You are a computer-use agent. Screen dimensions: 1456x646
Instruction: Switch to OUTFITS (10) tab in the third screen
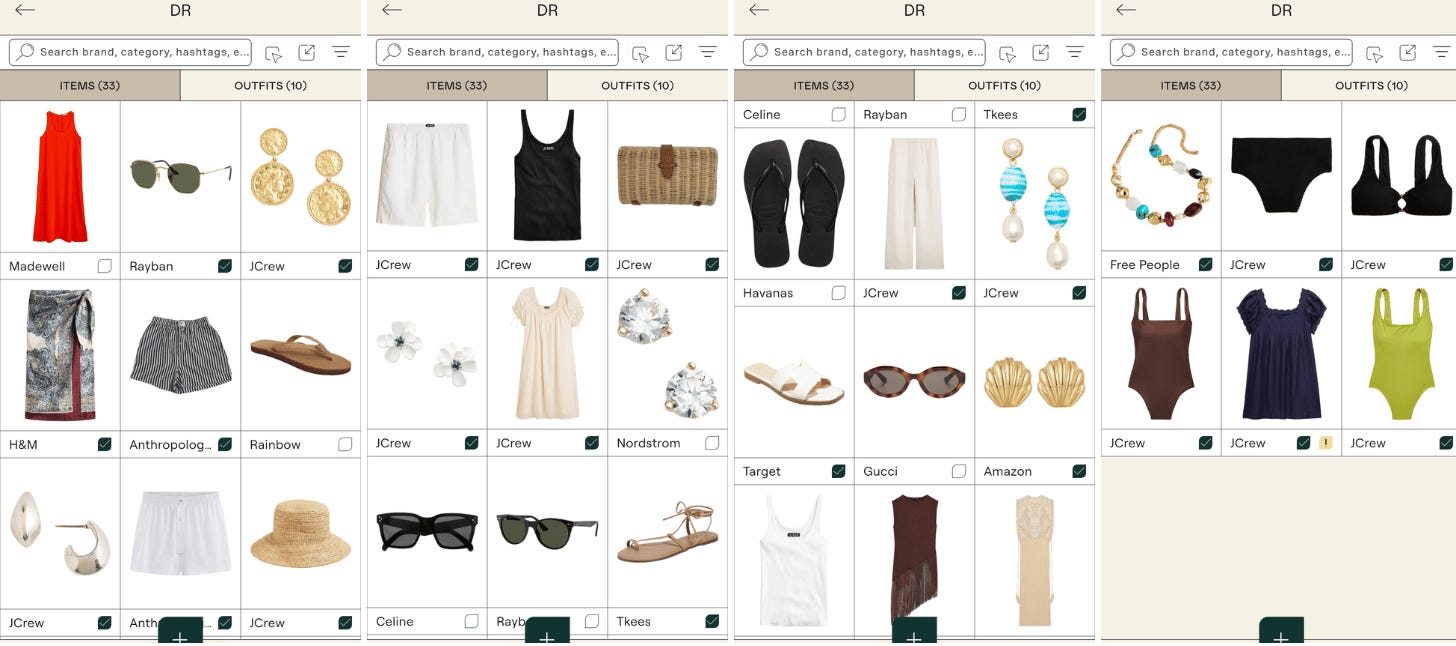pyautogui.click(x=1005, y=86)
